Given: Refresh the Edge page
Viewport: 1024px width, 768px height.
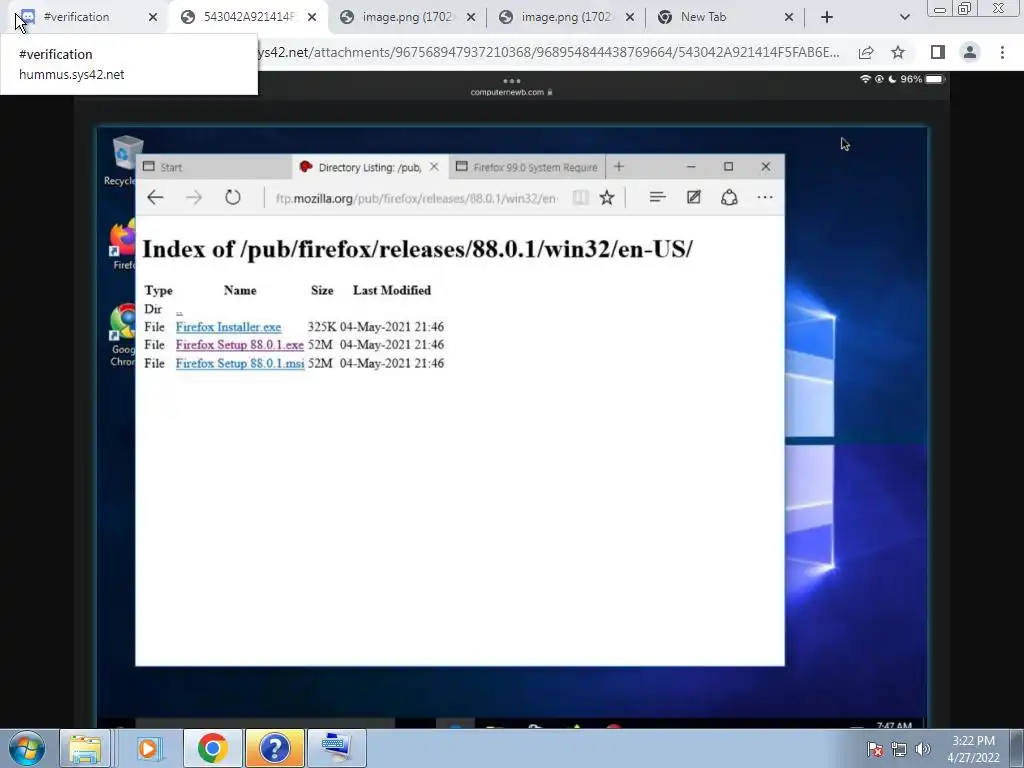Looking at the screenshot, I should (x=232, y=197).
